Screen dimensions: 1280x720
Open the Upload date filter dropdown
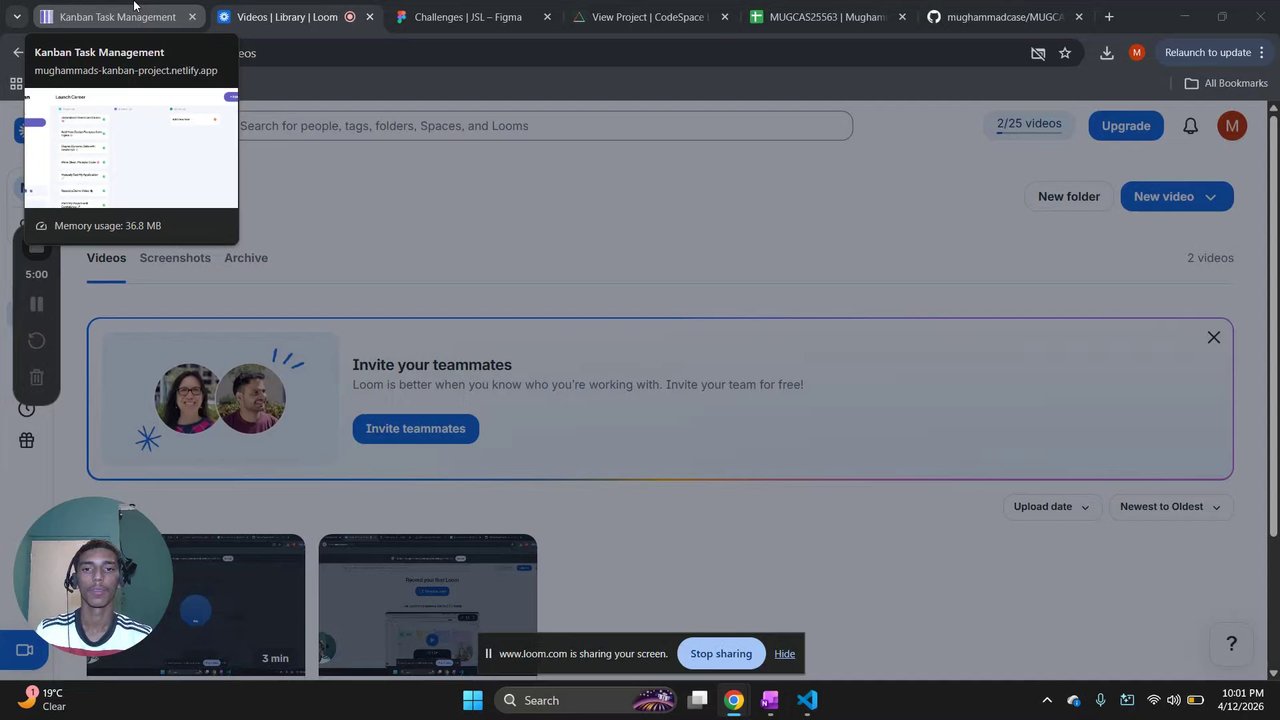pos(1051,507)
